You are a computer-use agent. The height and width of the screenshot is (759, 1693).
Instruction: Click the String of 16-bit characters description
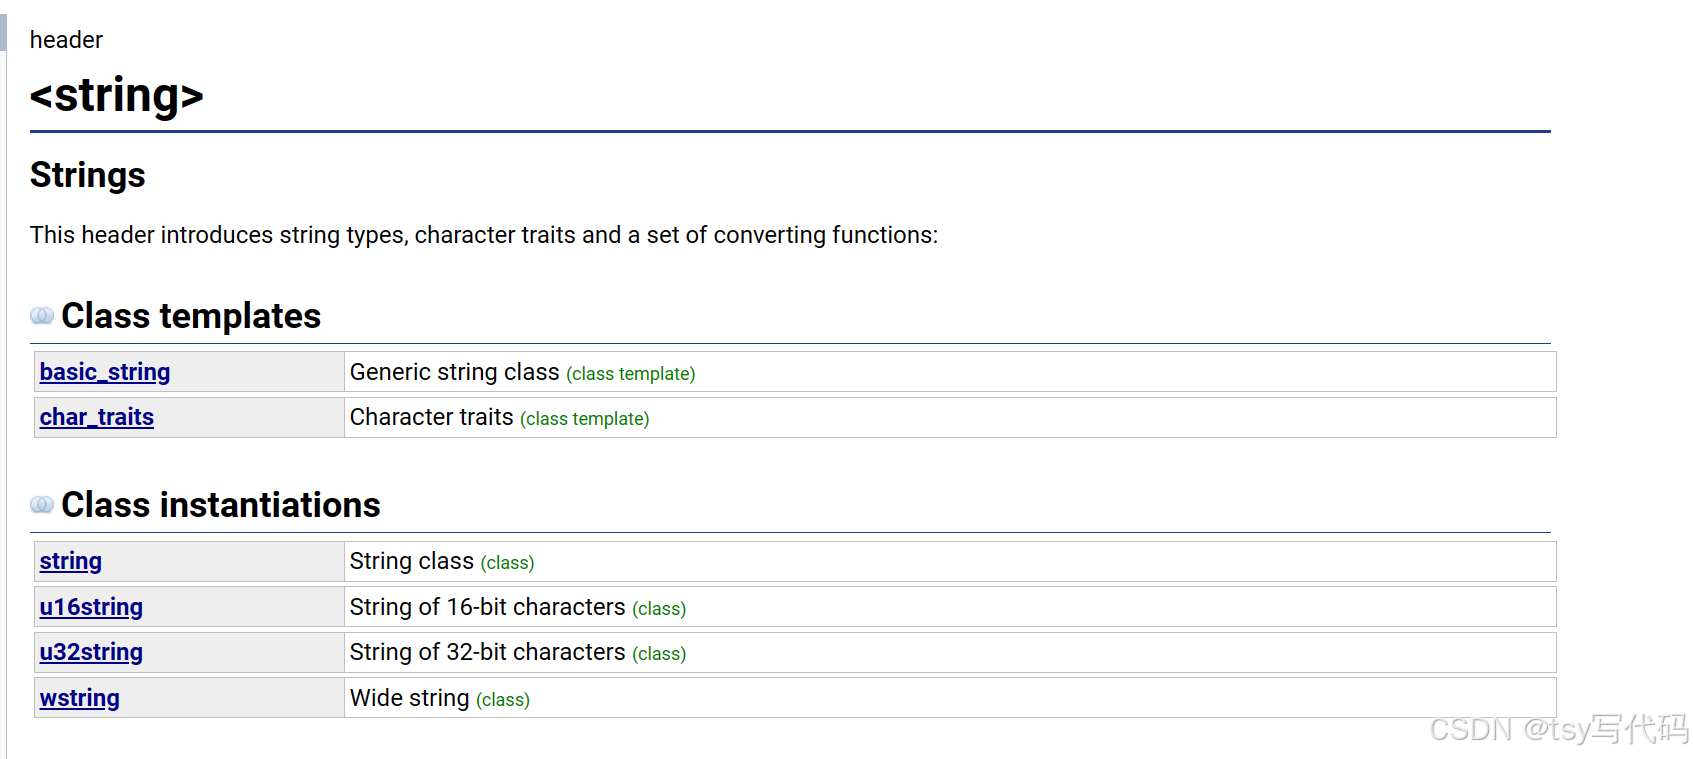tap(518, 607)
